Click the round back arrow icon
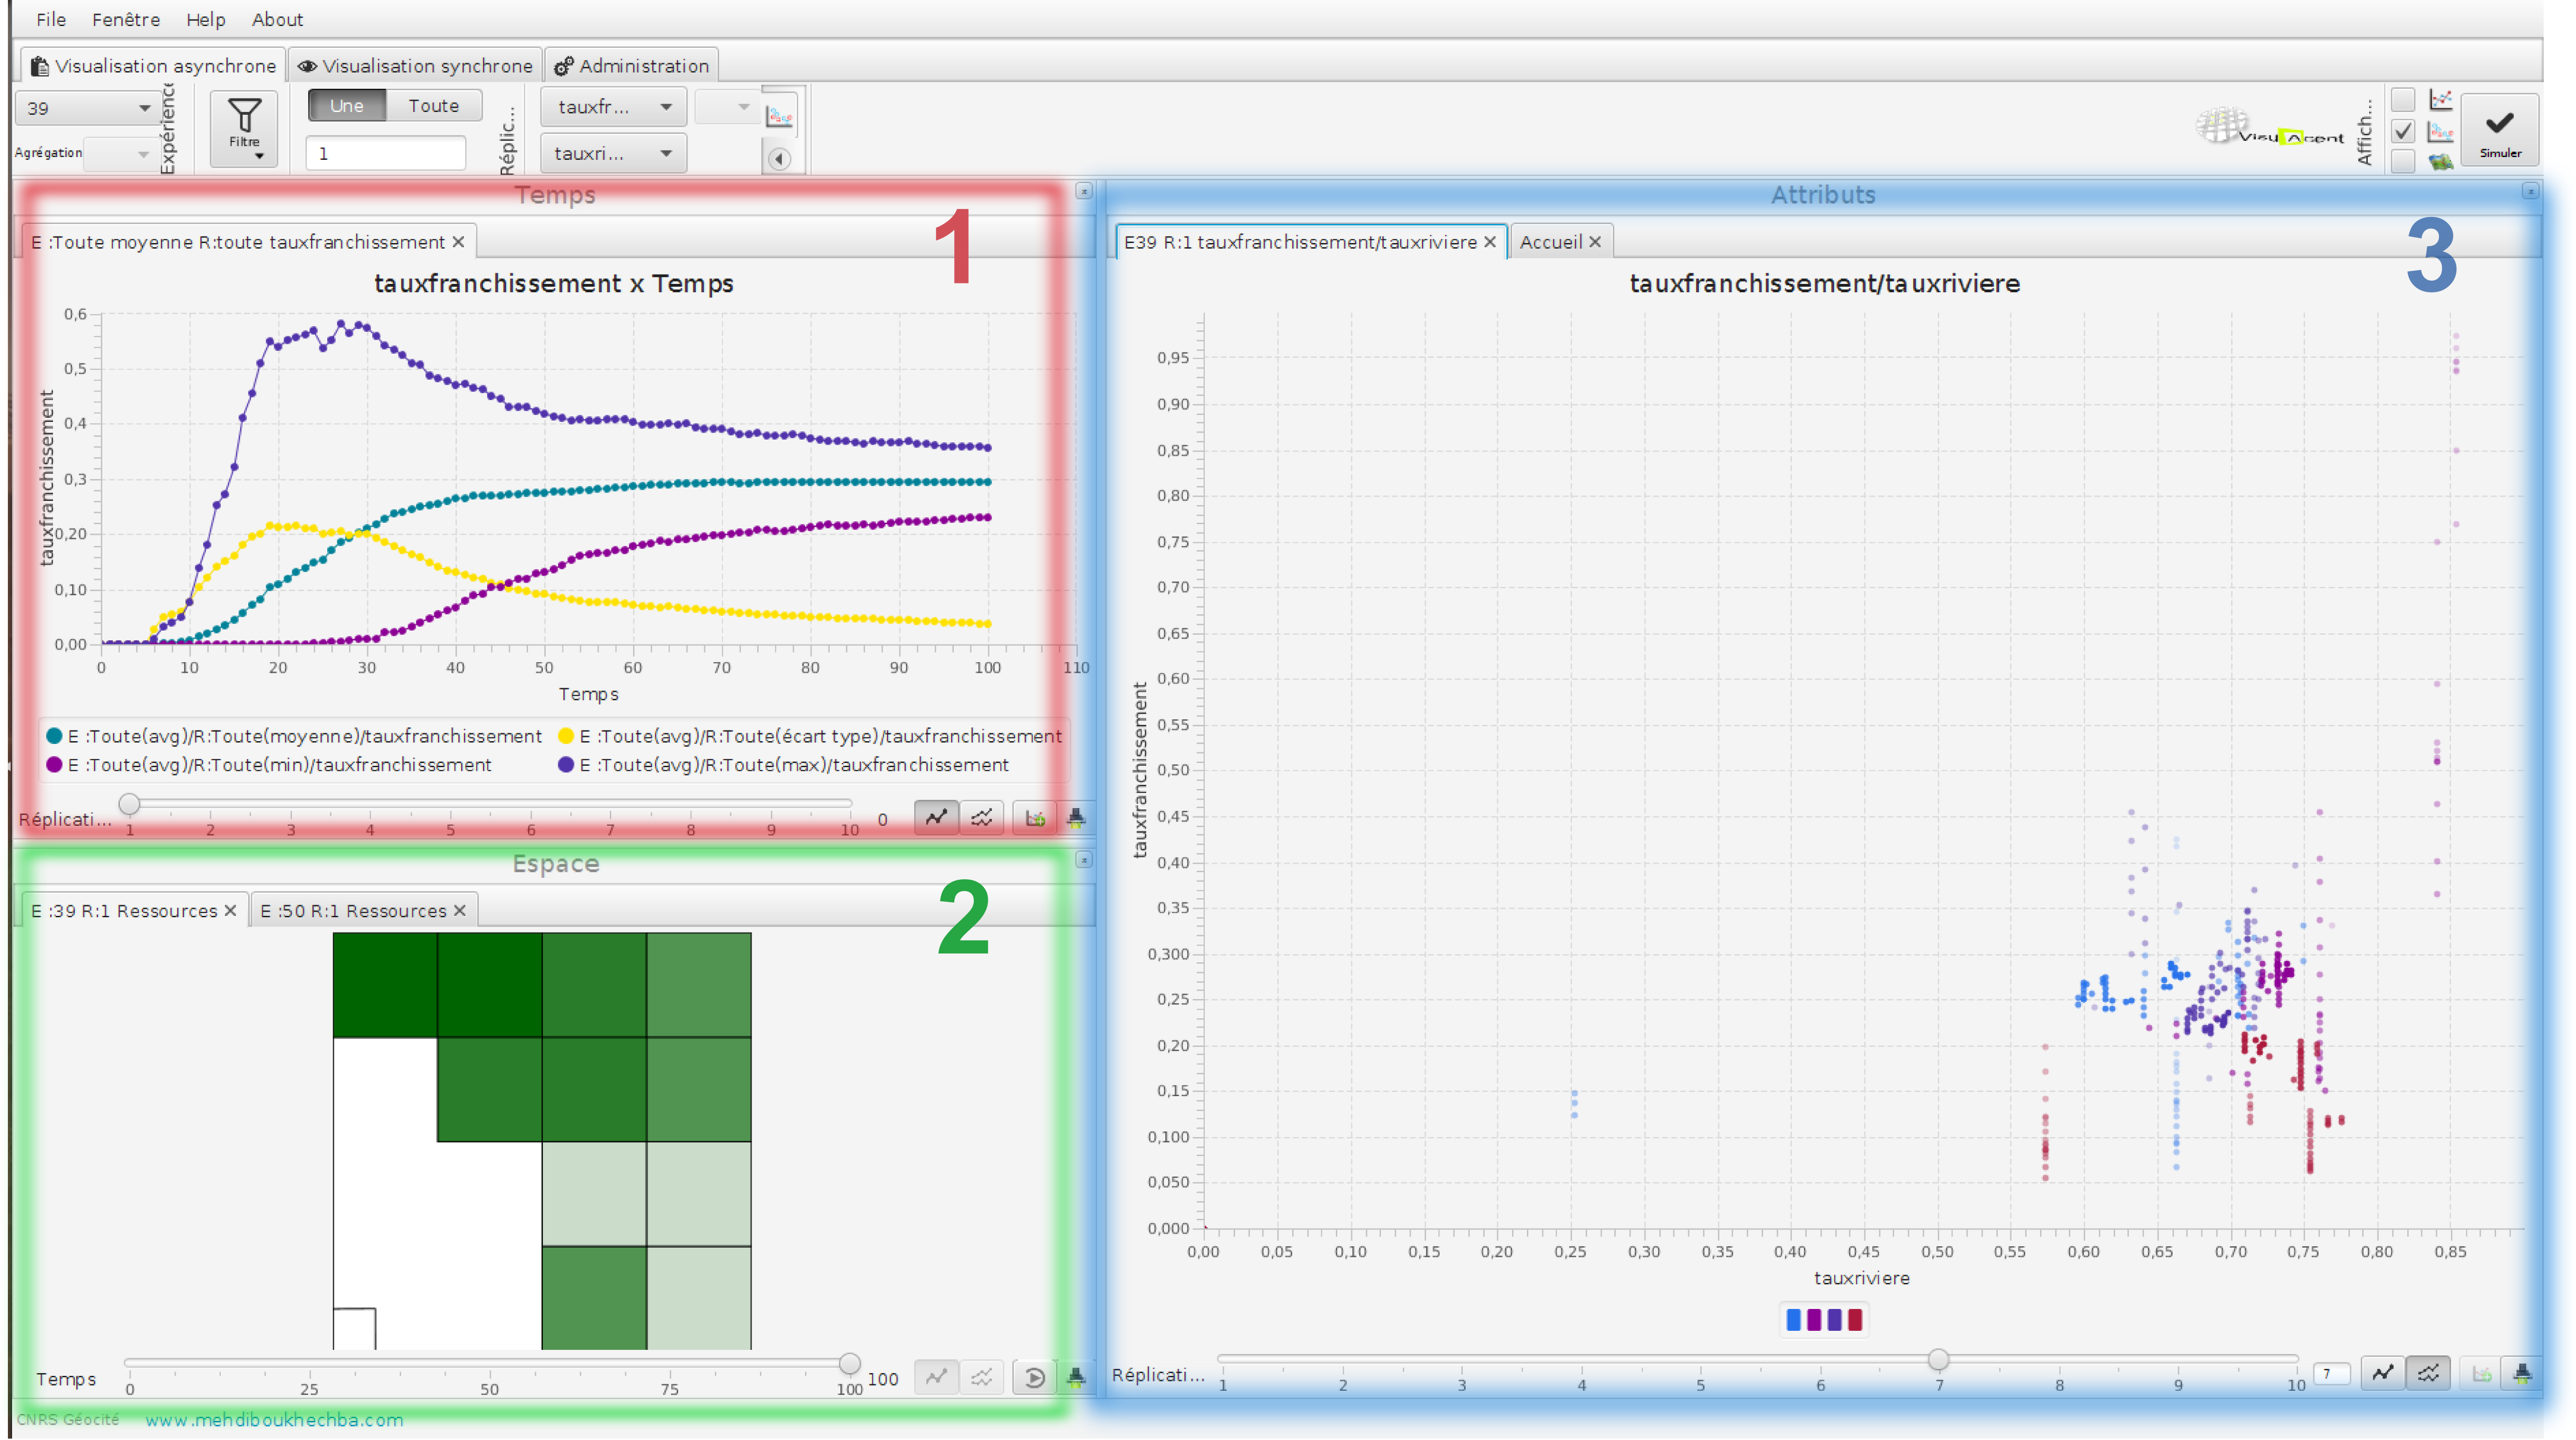Screen dimensions: 2576x1440 (x=779, y=159)
